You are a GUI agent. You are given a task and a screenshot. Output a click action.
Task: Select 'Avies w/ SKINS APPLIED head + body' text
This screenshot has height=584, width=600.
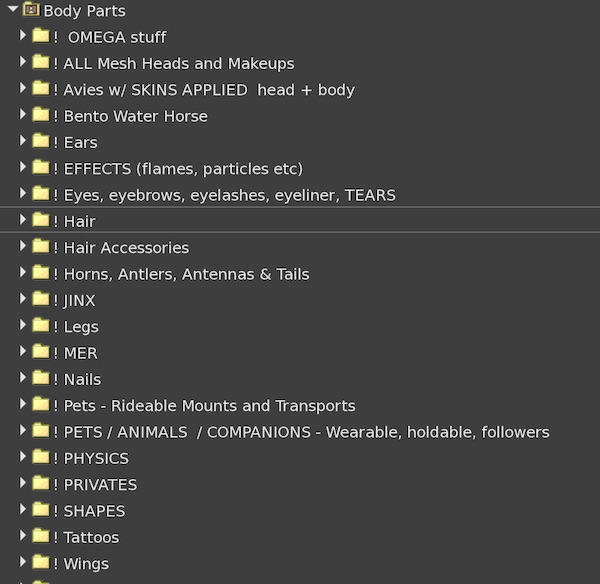click(x=209, y=90)
